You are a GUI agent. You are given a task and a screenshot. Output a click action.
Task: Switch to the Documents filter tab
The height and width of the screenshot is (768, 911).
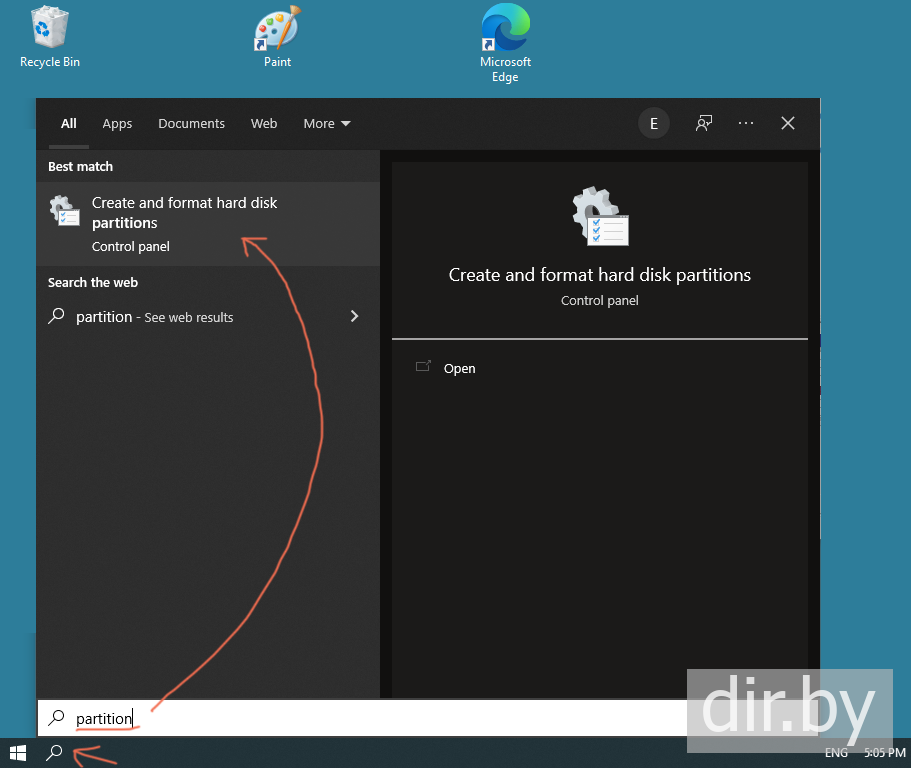pos(191,124)
